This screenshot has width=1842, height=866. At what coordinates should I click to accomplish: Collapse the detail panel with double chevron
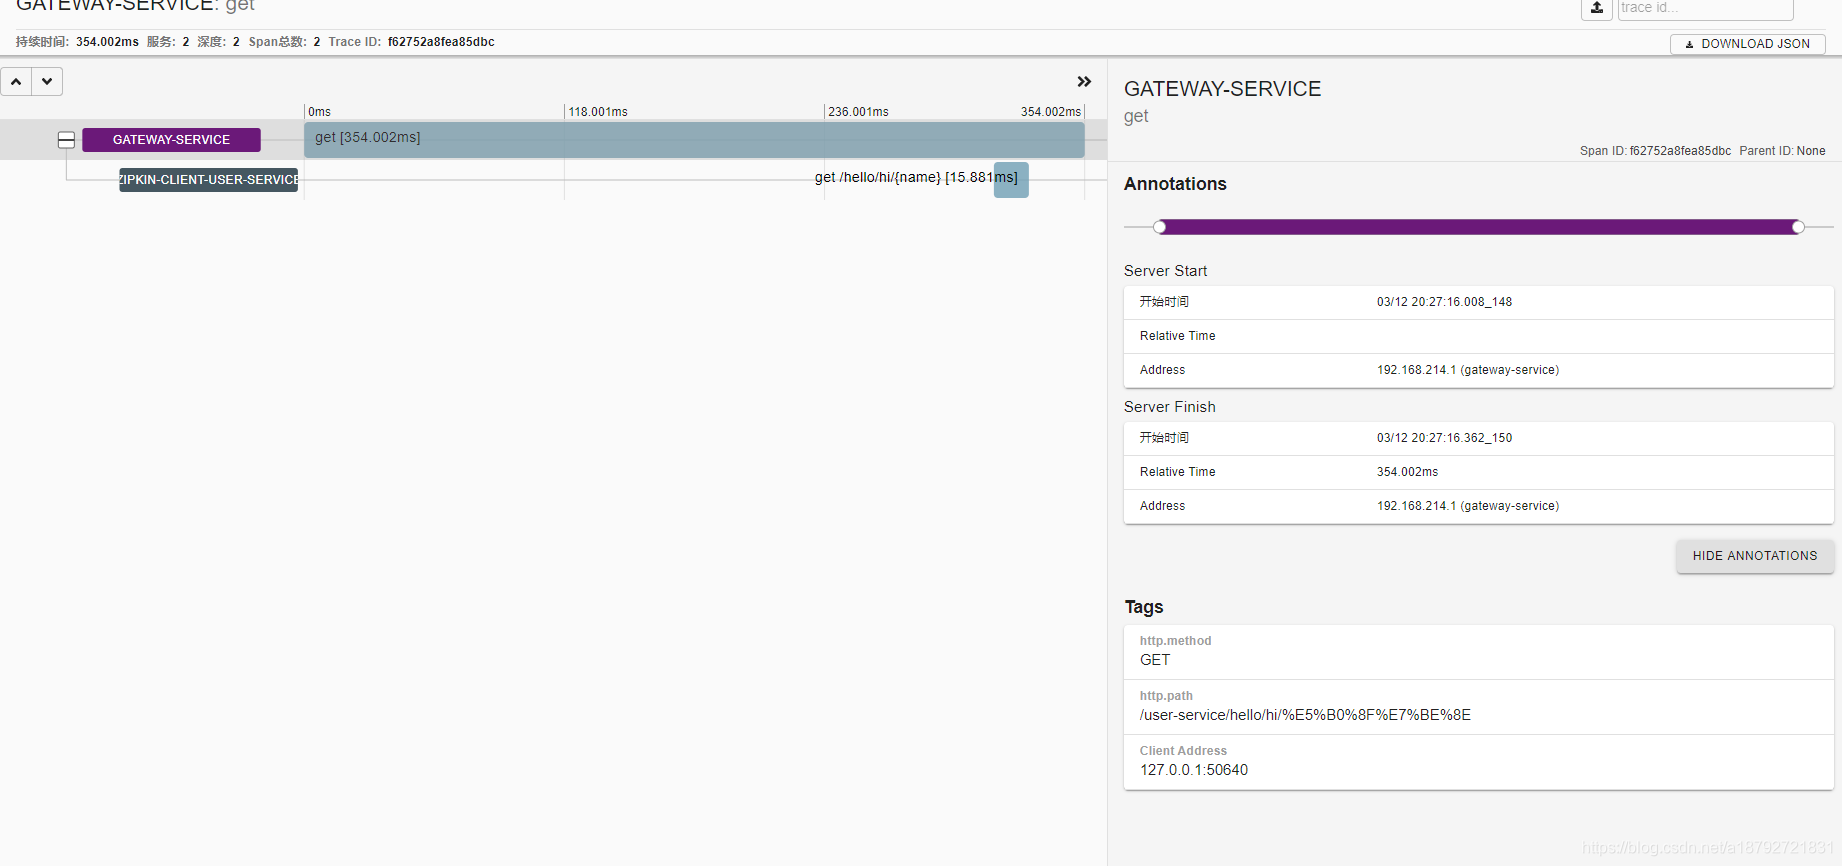(1084, 82)
